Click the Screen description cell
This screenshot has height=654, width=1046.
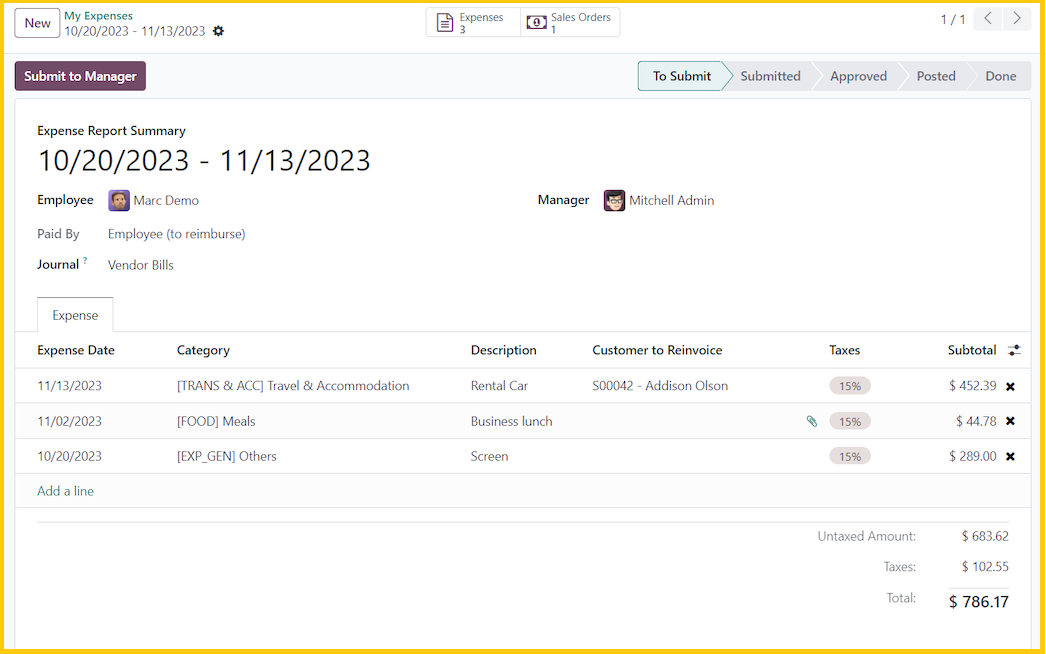pos(490,456)
